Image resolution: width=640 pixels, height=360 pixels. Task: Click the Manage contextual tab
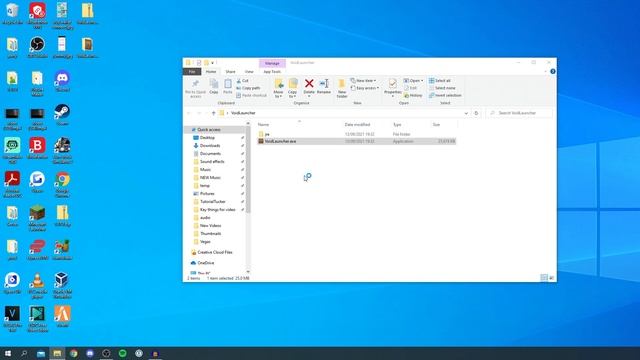[272, 63]
